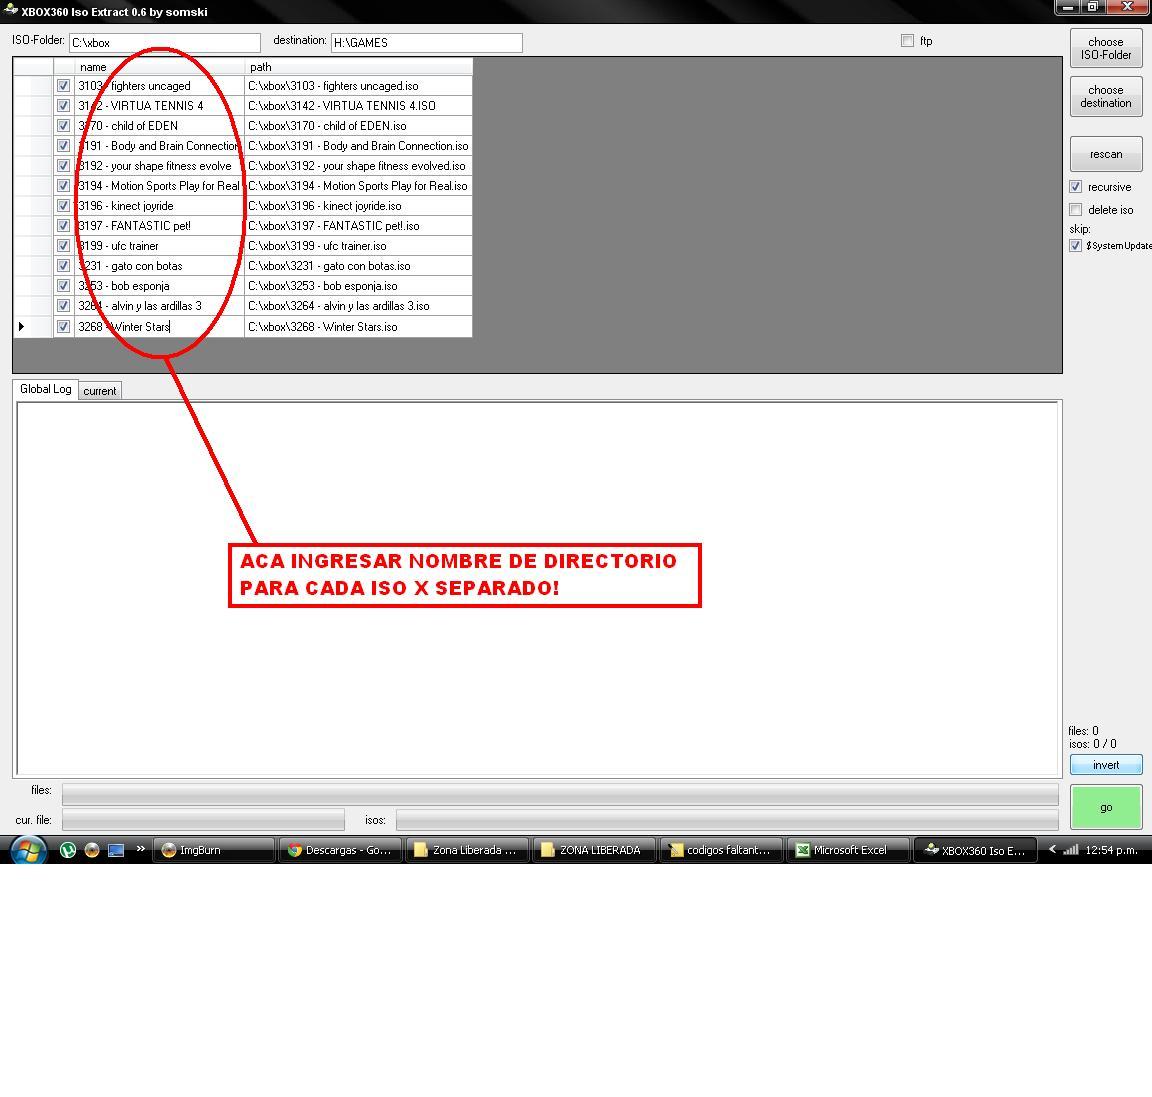
Task: Select the name cell '3264 - alvin y las ardillas 3'
Action: click(159, 306)
